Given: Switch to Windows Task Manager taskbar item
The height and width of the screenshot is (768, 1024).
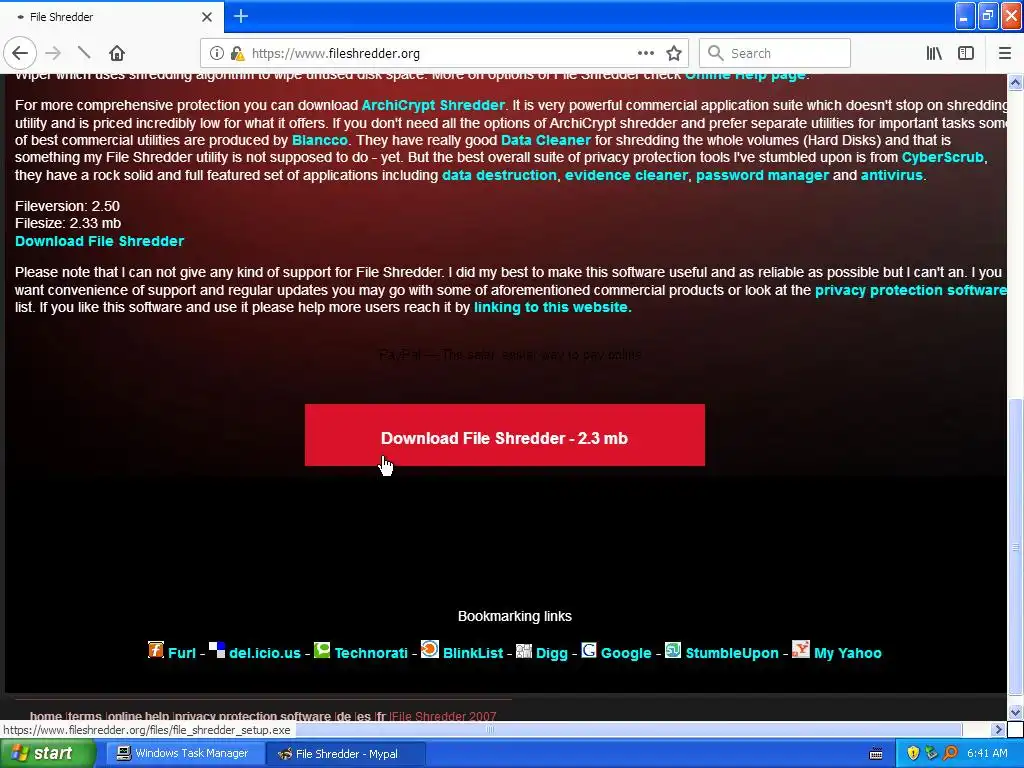Looking at the screenshot, I should pos(183,753).
